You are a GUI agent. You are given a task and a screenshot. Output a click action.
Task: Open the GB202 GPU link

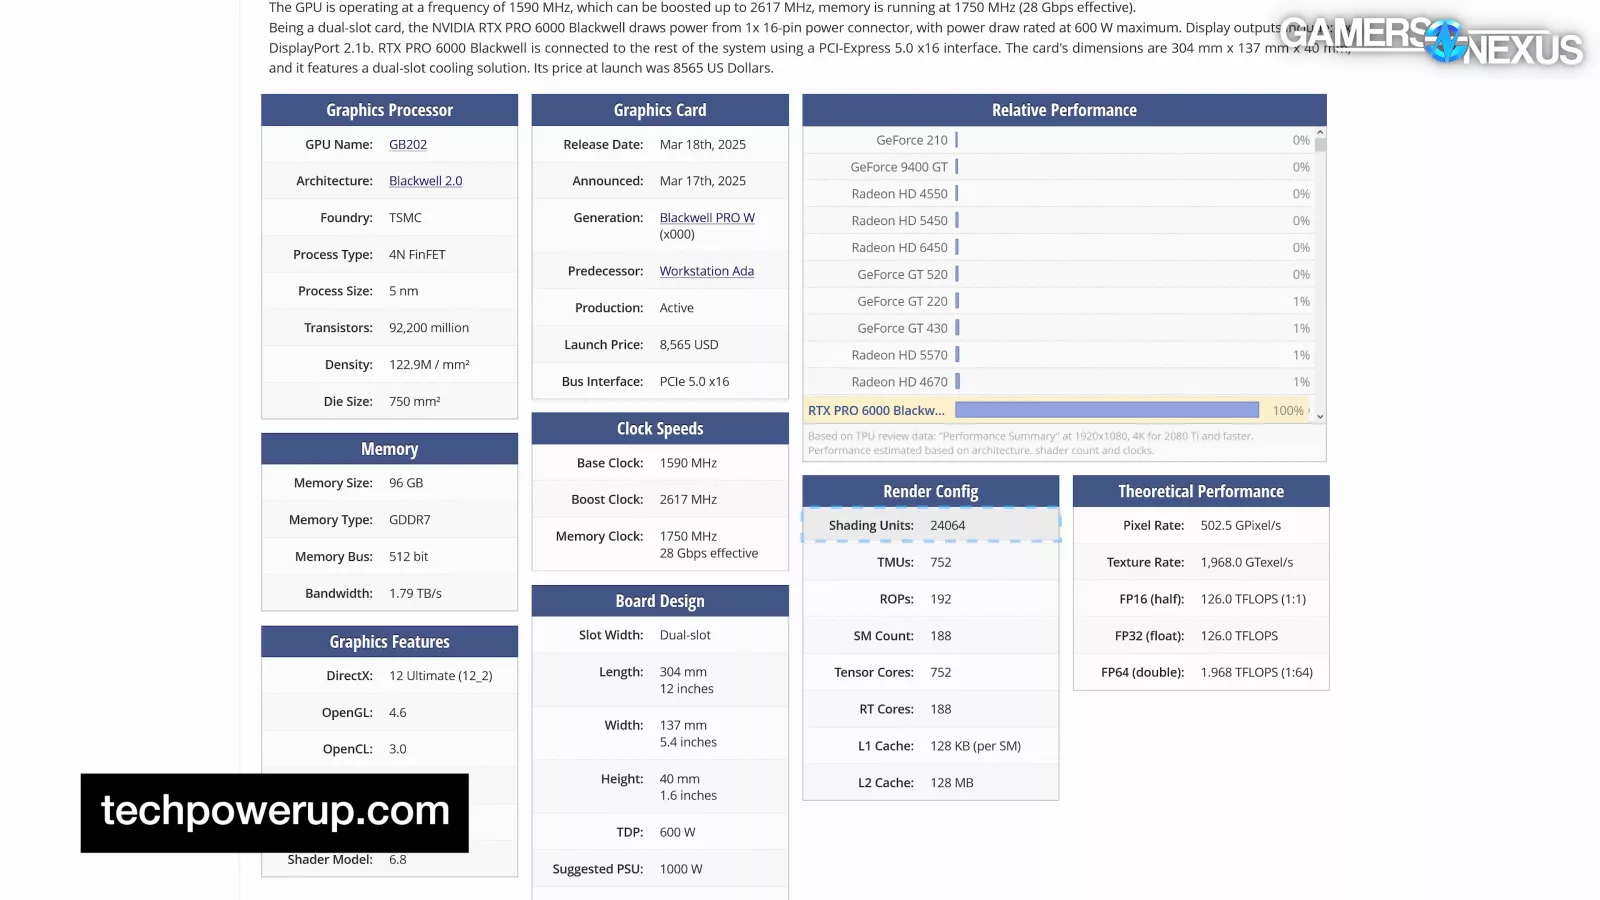click(407, 145)
